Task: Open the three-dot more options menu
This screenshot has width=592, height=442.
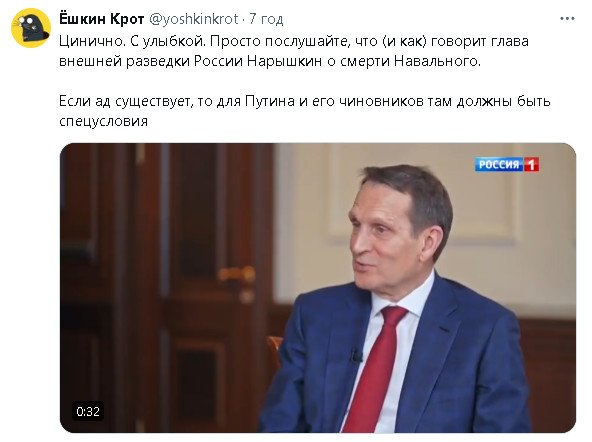Action: coord(567,19)
